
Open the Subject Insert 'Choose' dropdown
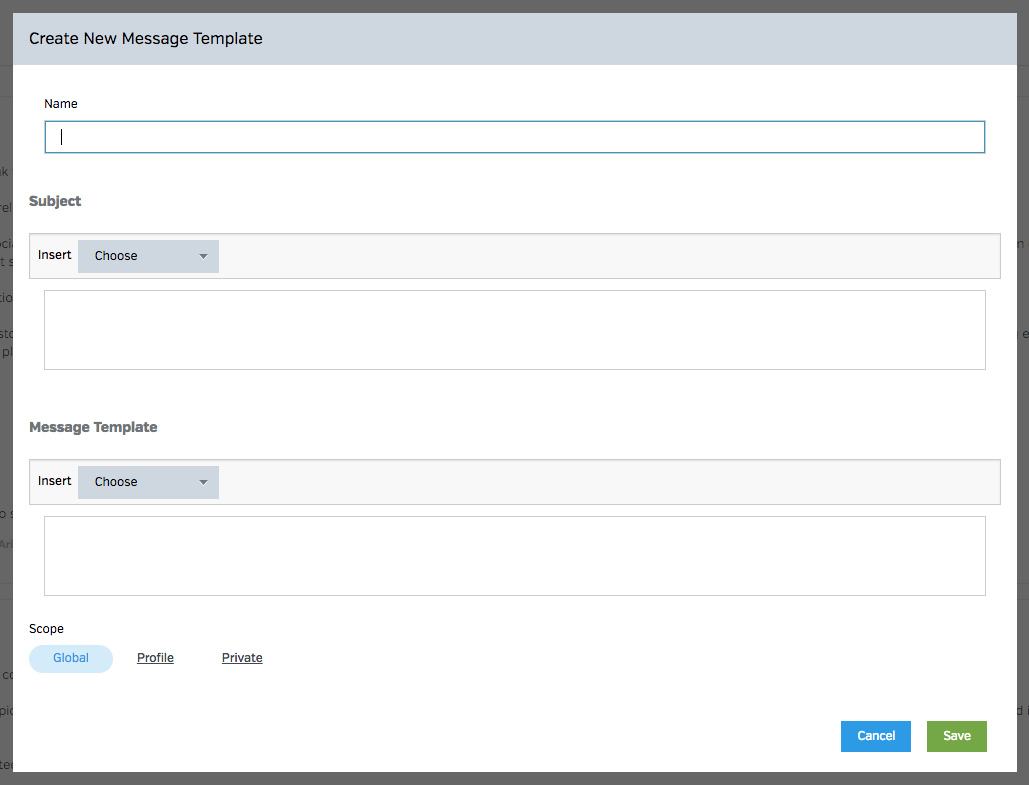[147, 256]
